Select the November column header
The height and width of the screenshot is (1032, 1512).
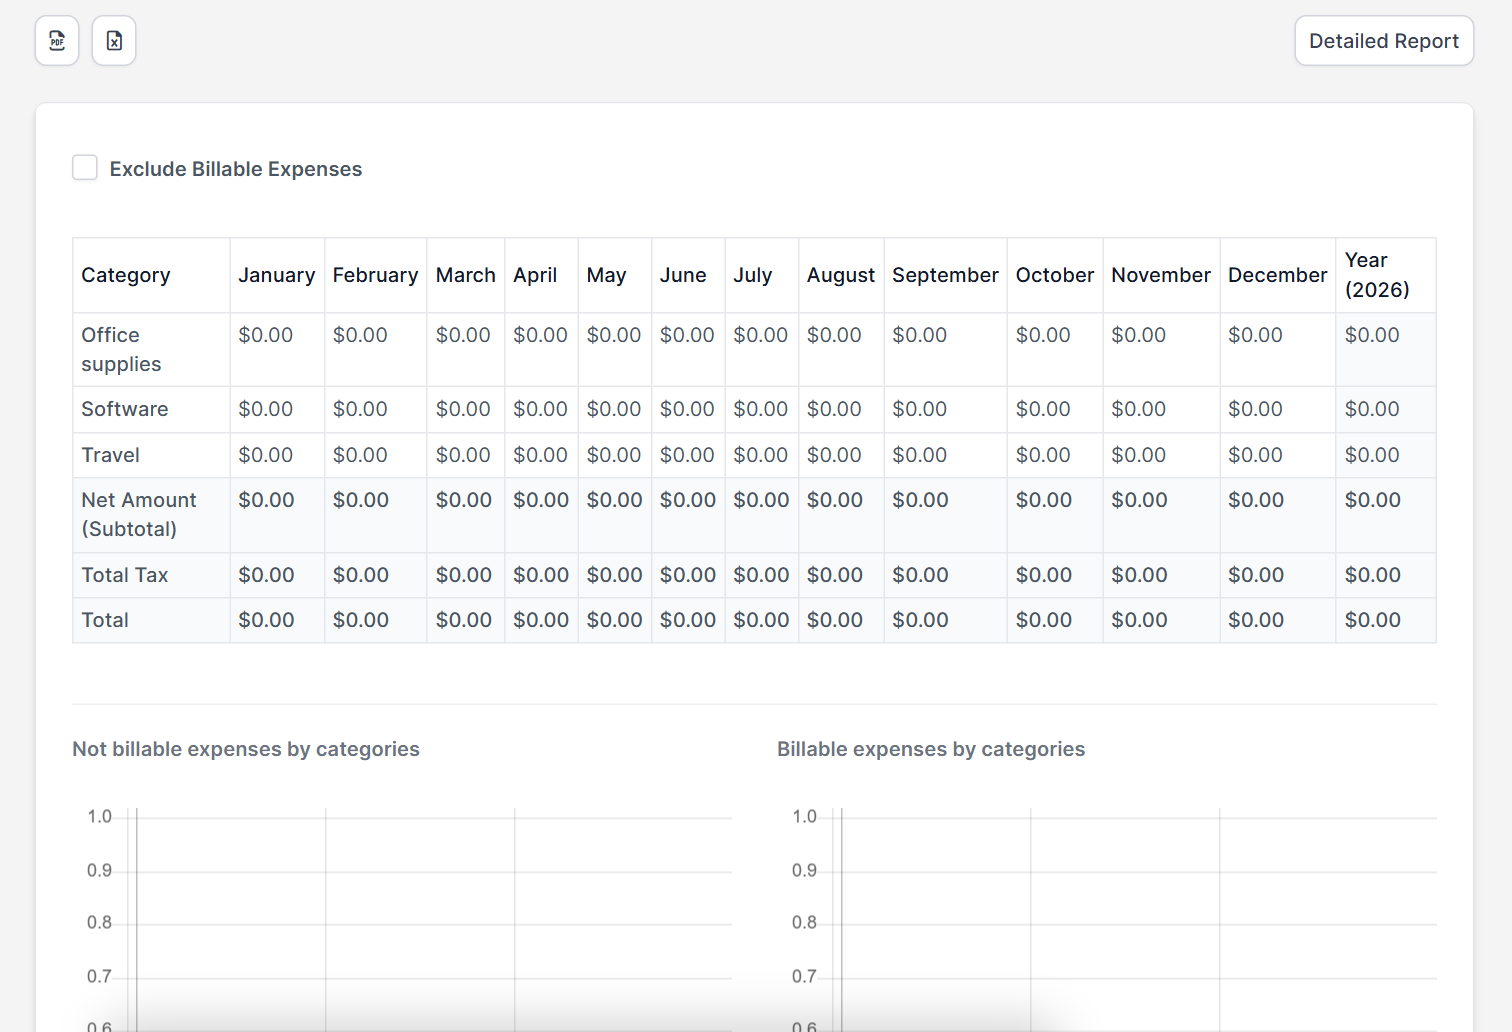click(x=1161, y=275)
